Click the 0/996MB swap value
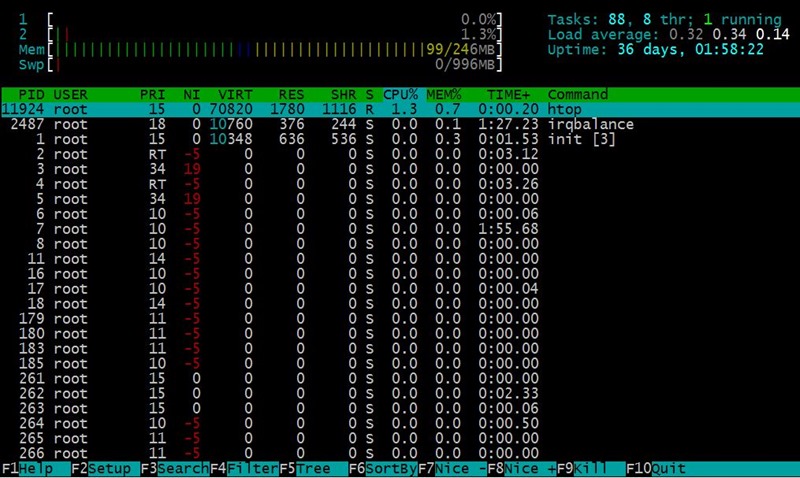 click(x=465, y=64)
